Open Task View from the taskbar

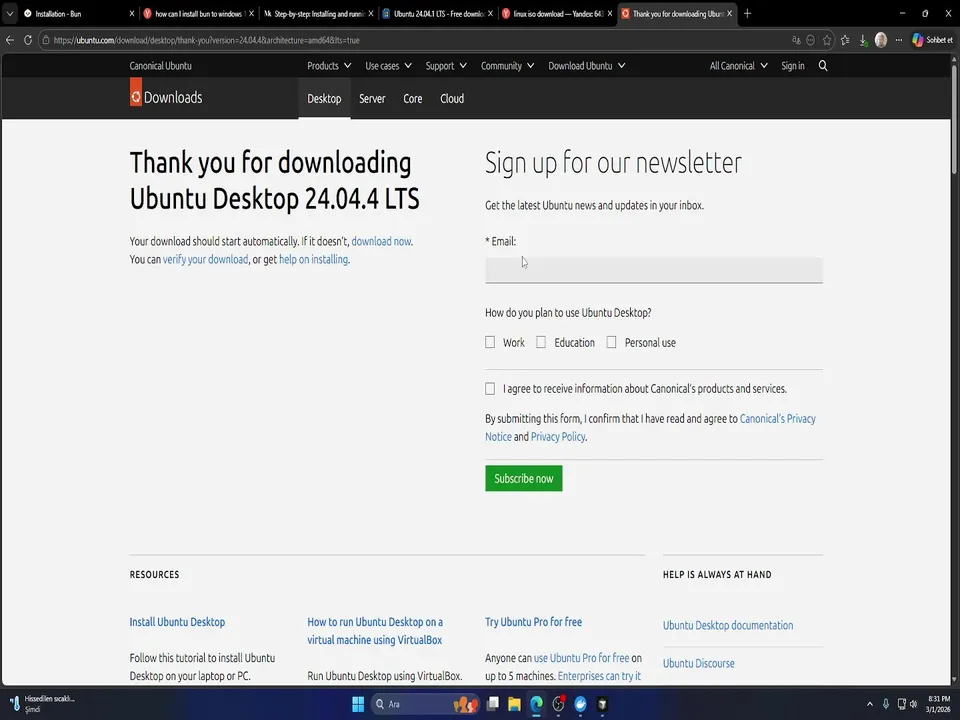click(x=492, y=704)
